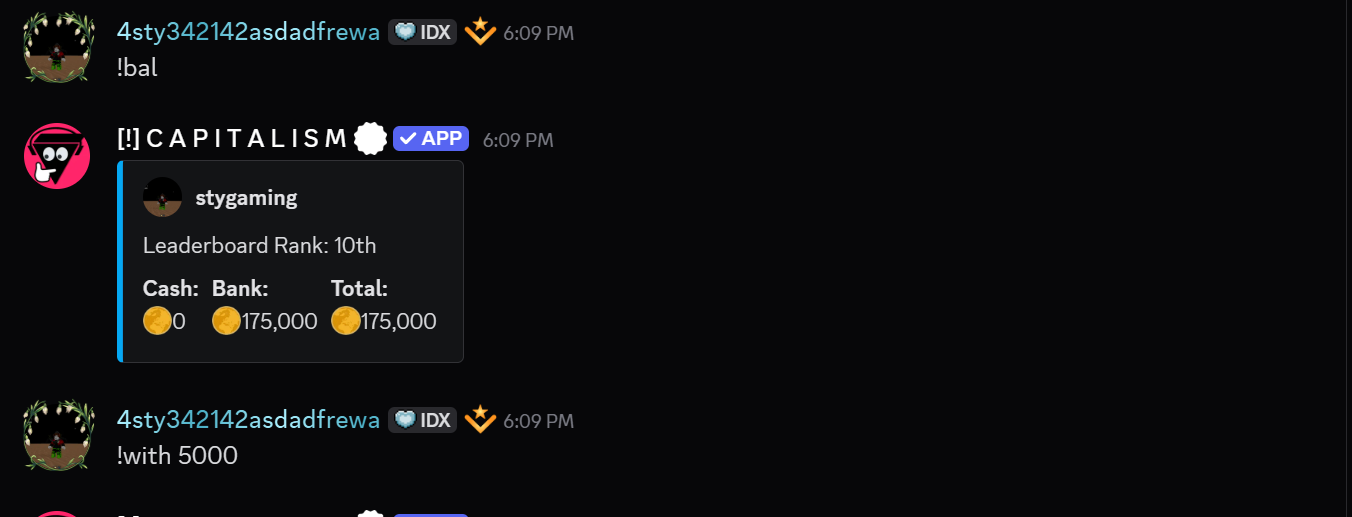Image resolution: width=1352 pixels, height=517 pixels.
Task: Click the white badge next to CAPITALISM
Action: (371, 139)
